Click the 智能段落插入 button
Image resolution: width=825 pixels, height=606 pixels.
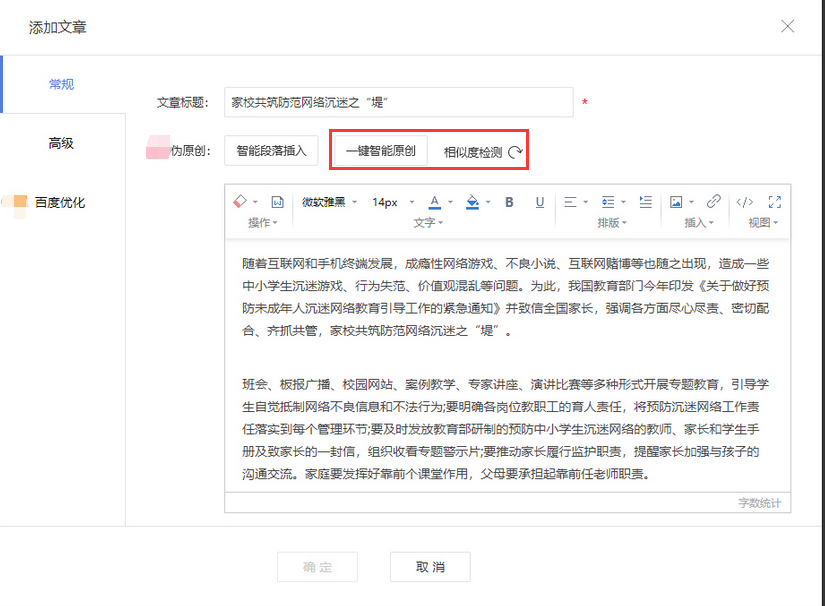(269, 148)
